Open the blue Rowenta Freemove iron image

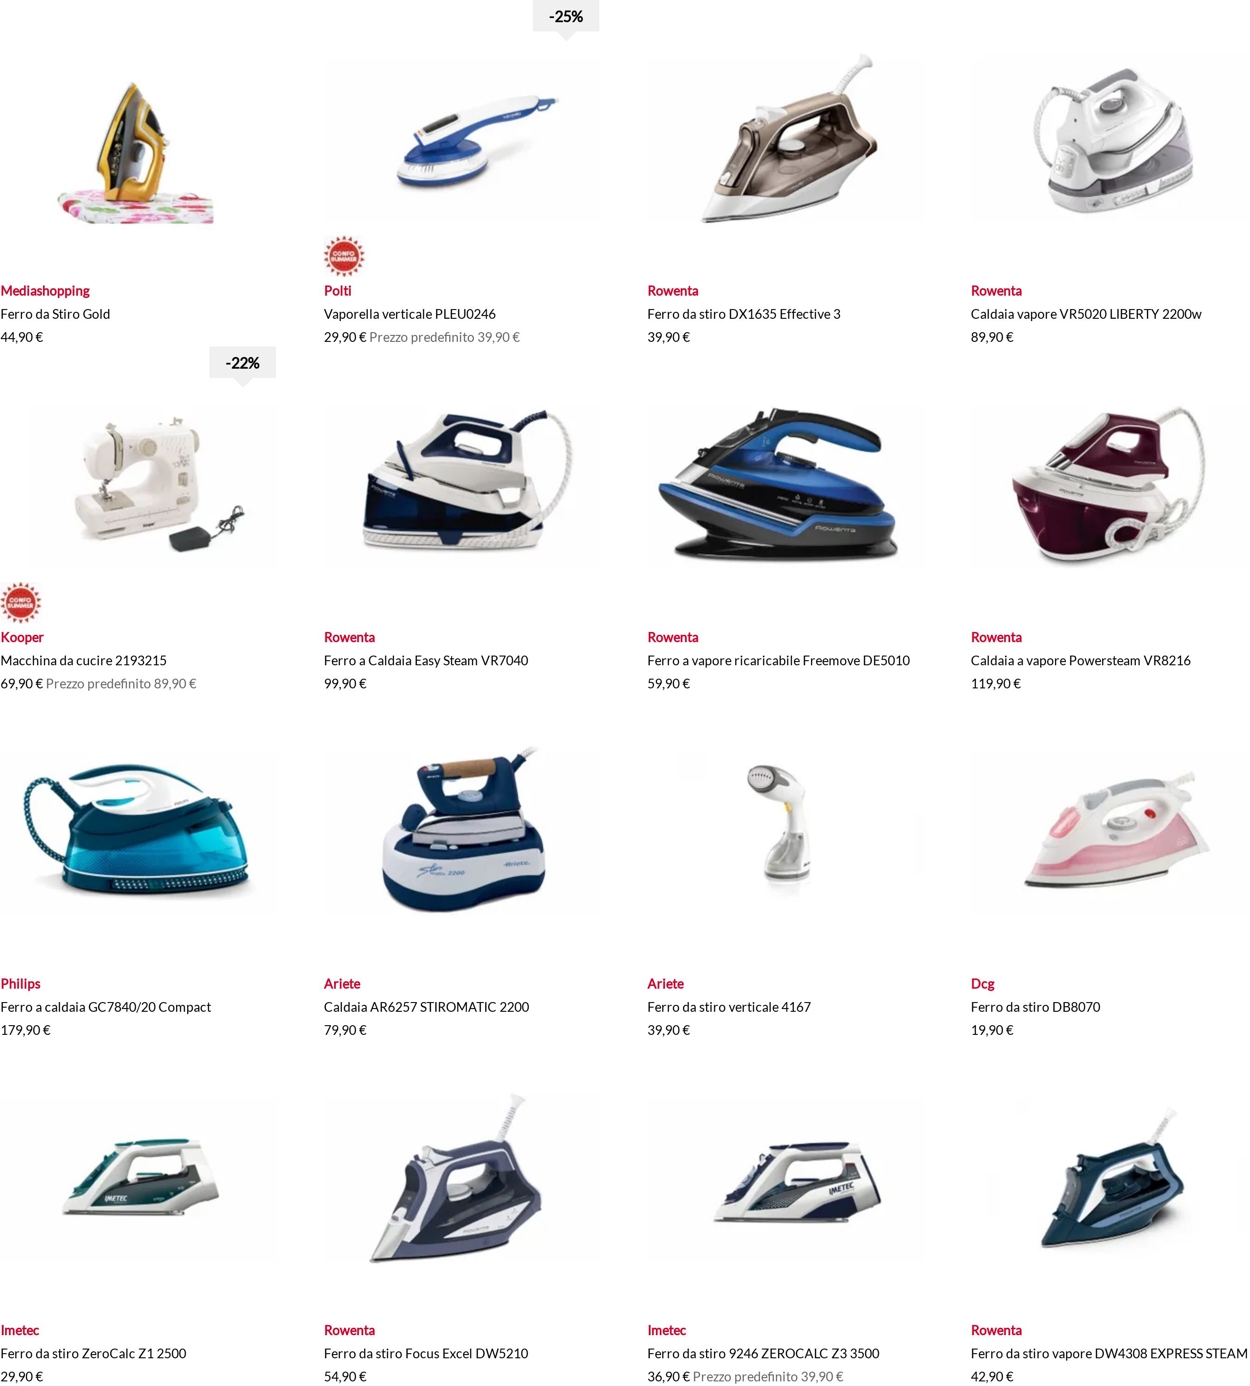785,487
